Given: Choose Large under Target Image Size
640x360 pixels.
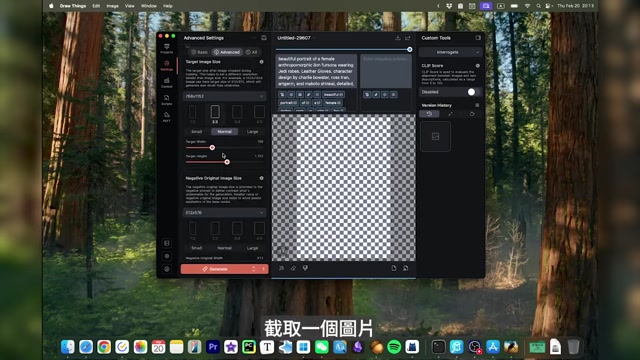Looking at the screenshot, I should point(252,132).
